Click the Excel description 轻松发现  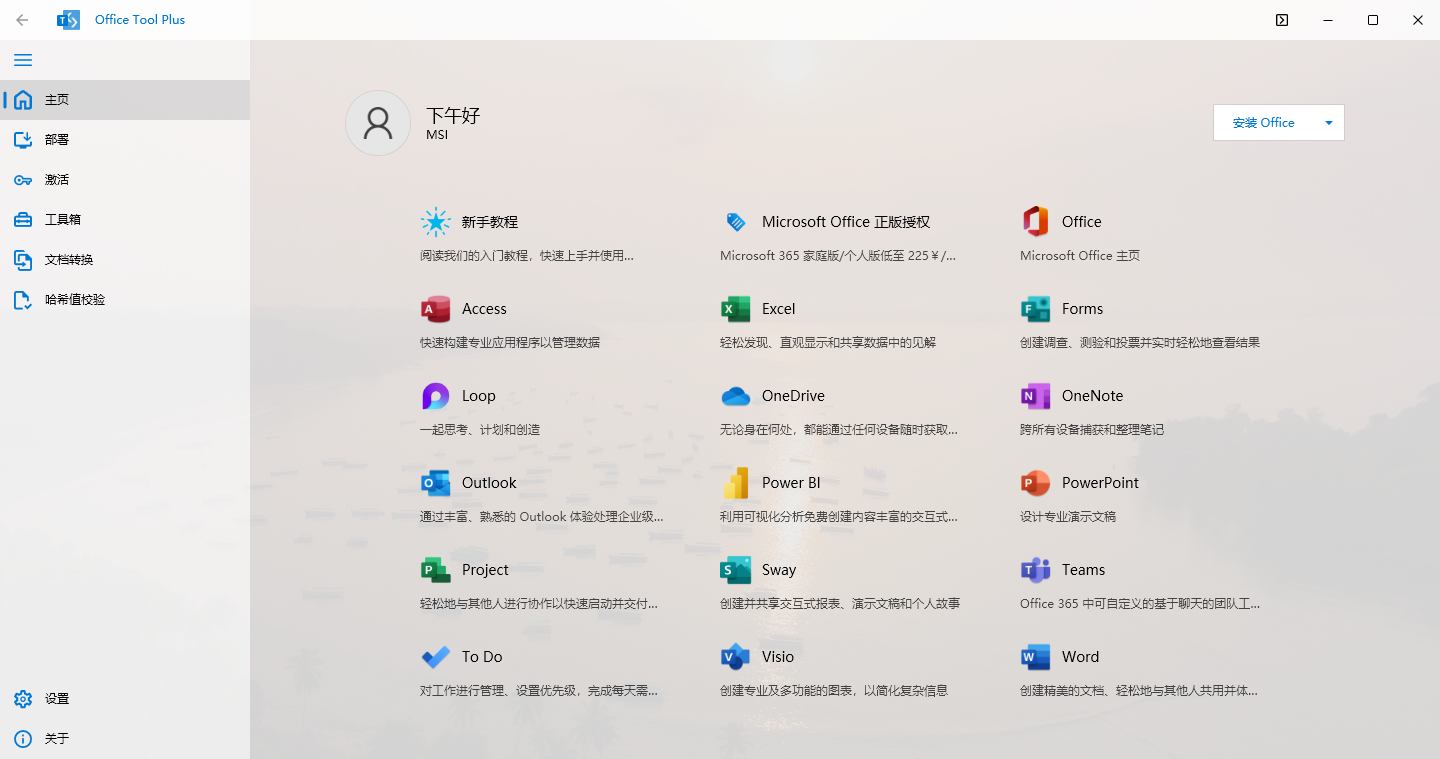coord(828,343)
